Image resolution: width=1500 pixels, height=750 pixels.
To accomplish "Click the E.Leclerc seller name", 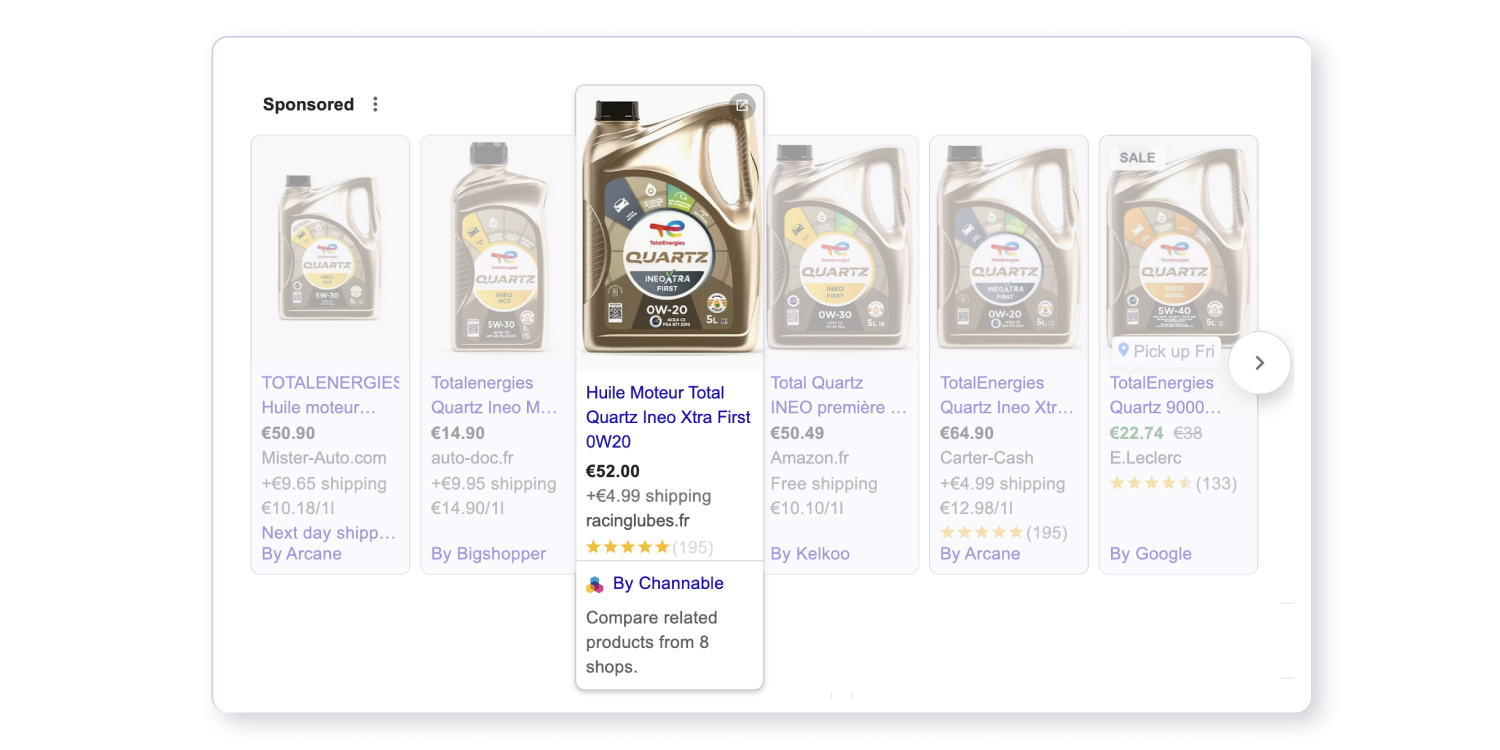I will click(x=1146, y=458).
